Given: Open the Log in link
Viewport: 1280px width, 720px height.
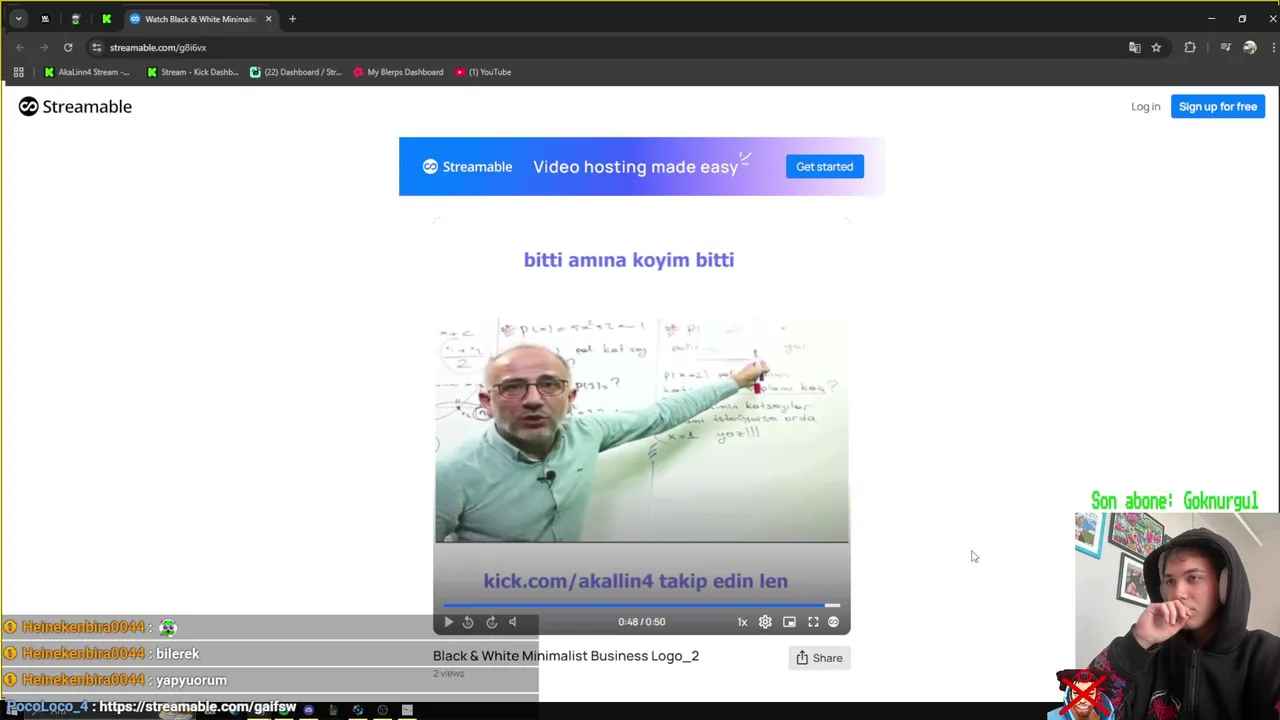Looking at the screenshot, I should (x=1145, y=106).
